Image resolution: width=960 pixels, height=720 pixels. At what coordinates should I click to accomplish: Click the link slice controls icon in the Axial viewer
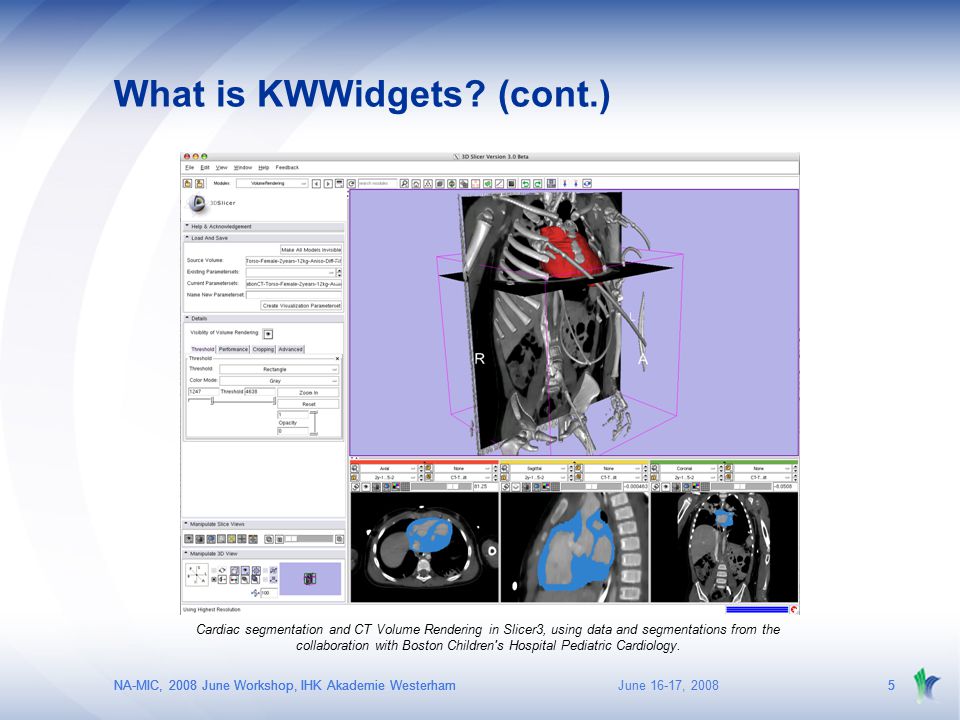[x=355, y=487]
